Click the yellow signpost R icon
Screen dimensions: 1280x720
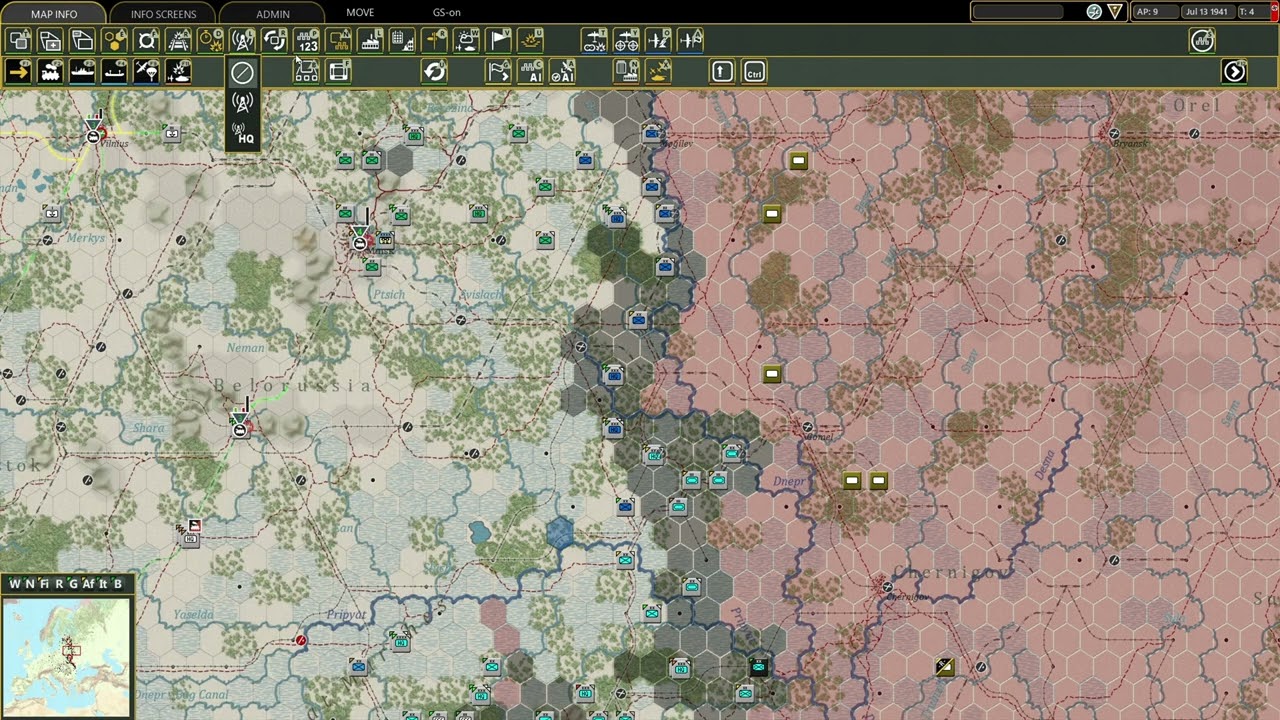pos(435,40)
